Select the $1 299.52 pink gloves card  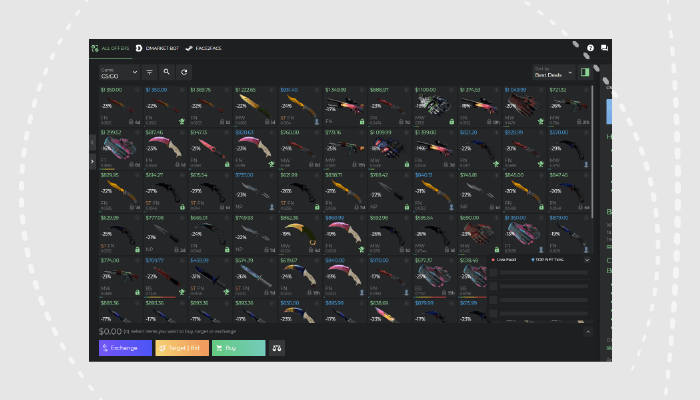[120, 149]
